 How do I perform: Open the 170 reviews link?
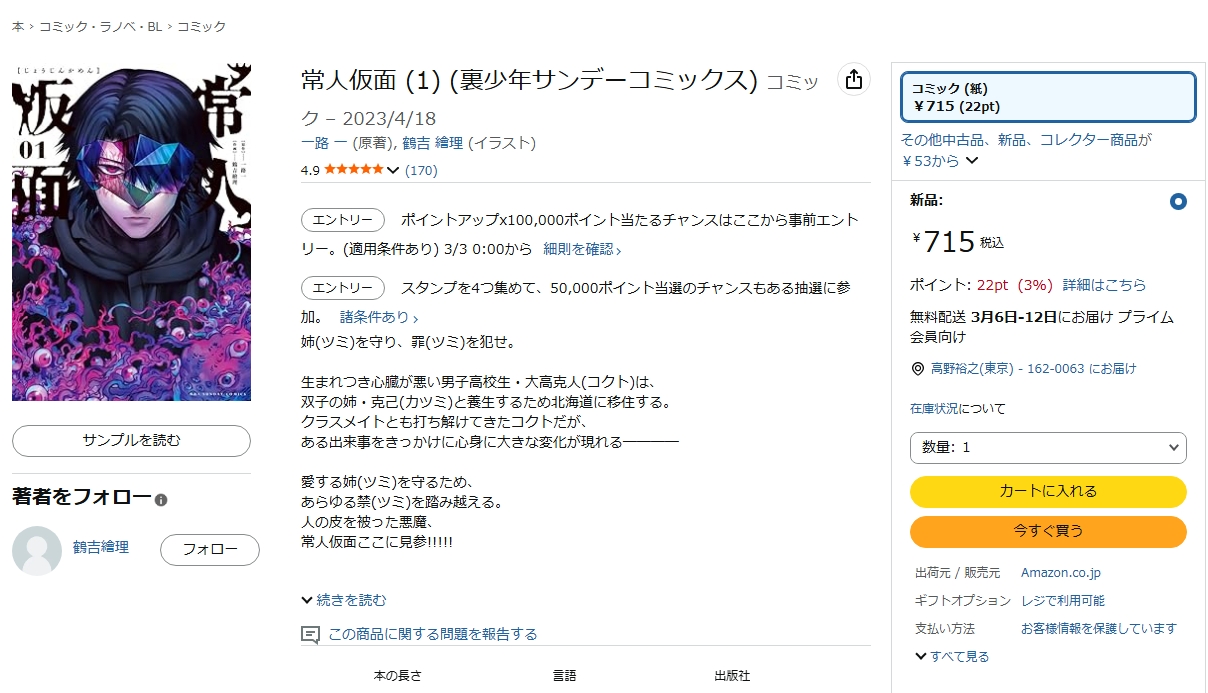pos(421,170)
